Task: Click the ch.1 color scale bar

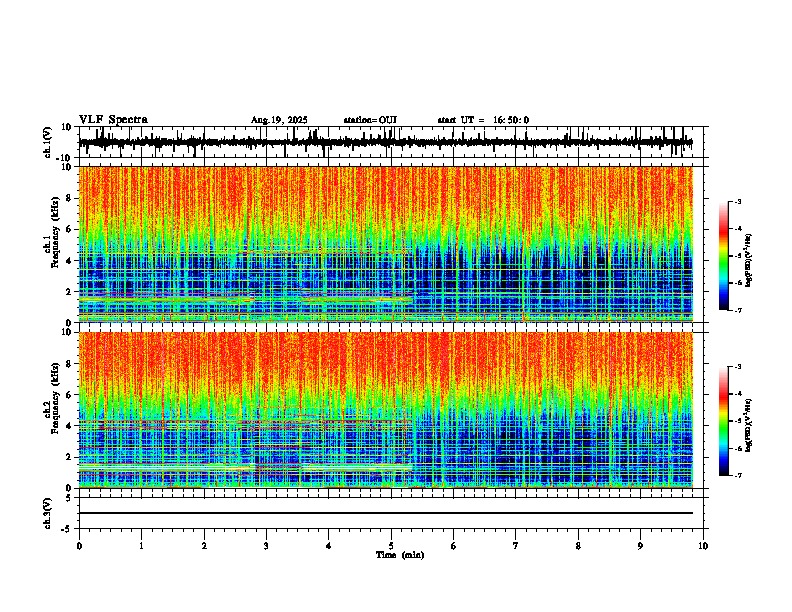Action: pyautogui.click(x=724, y=256)
